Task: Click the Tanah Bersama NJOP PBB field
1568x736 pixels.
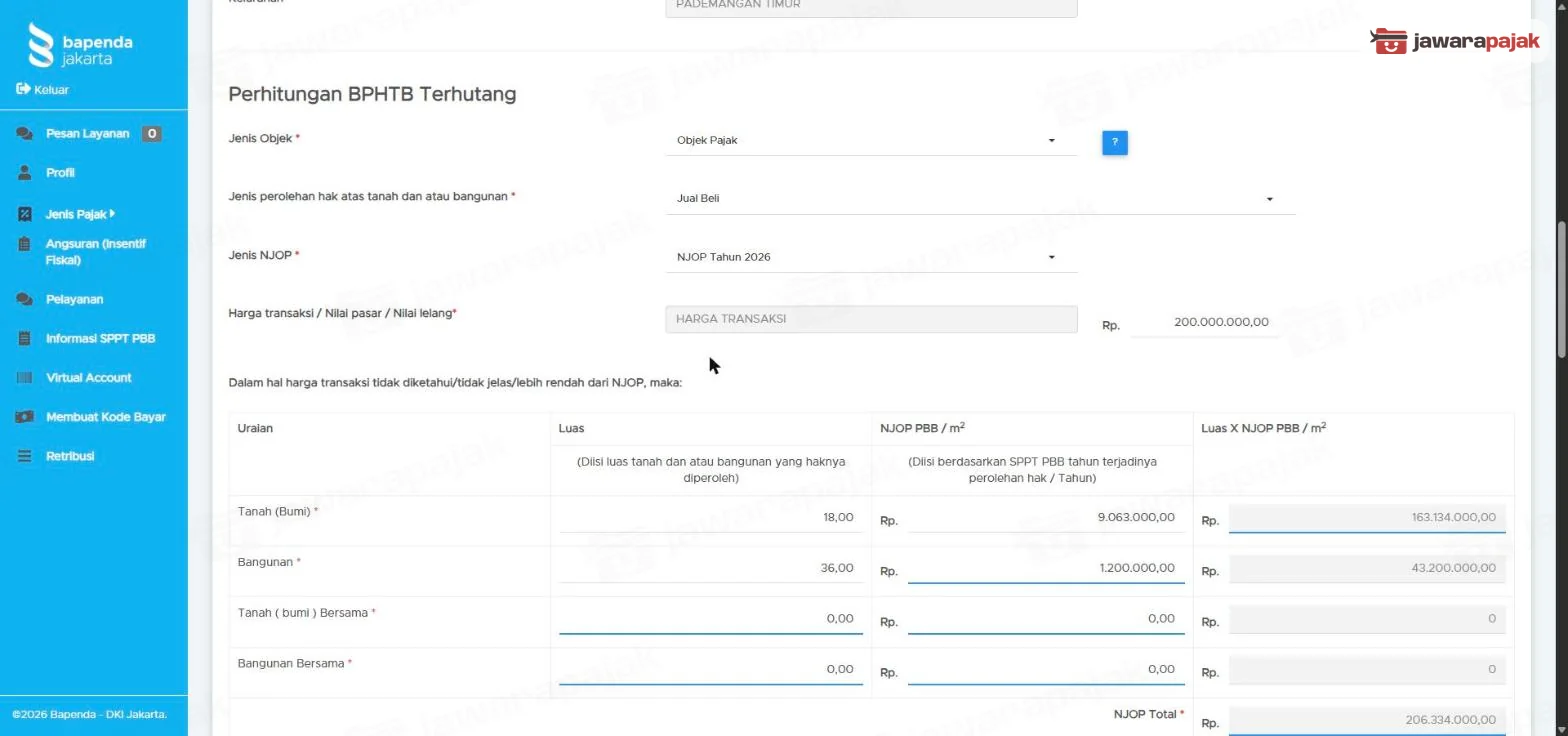Action: coord(1046,619)
